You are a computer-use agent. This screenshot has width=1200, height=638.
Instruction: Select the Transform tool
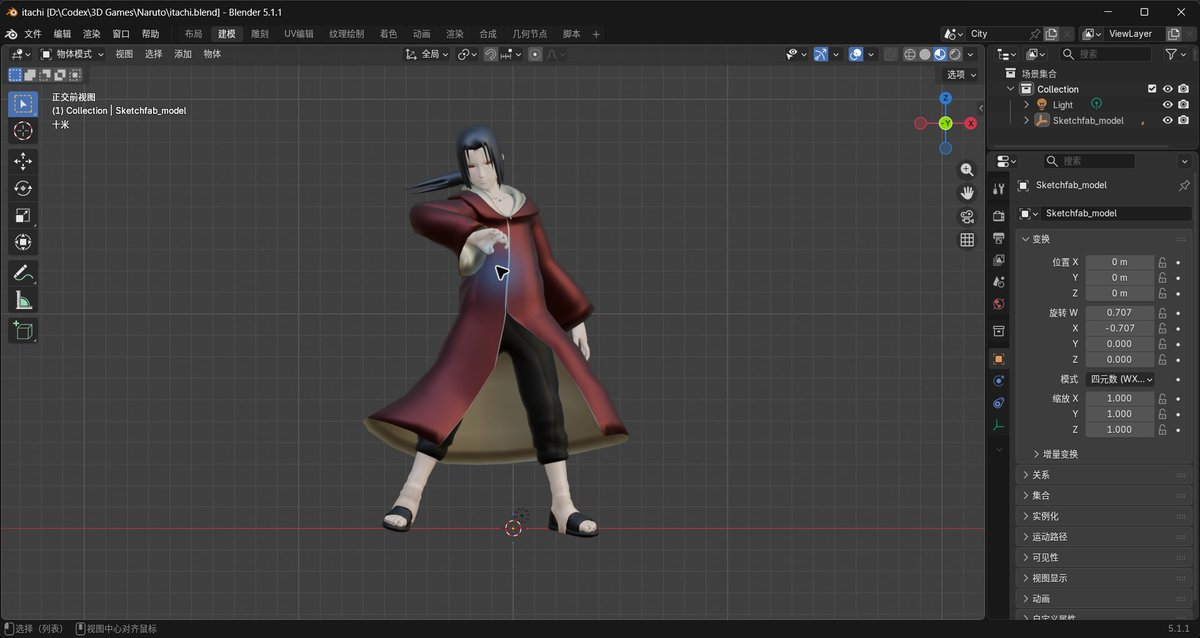[23, 242]
